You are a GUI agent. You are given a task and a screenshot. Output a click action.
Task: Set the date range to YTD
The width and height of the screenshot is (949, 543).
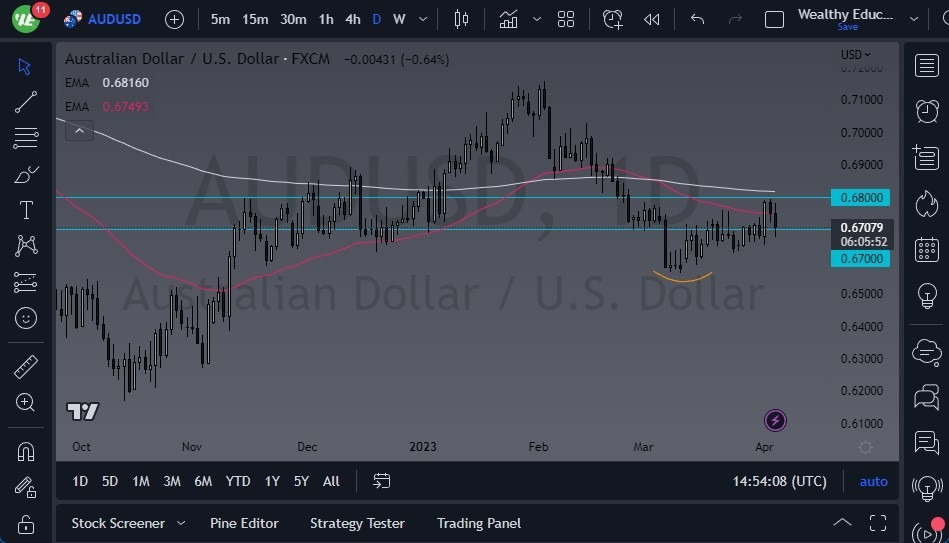[x=238, y=481]
